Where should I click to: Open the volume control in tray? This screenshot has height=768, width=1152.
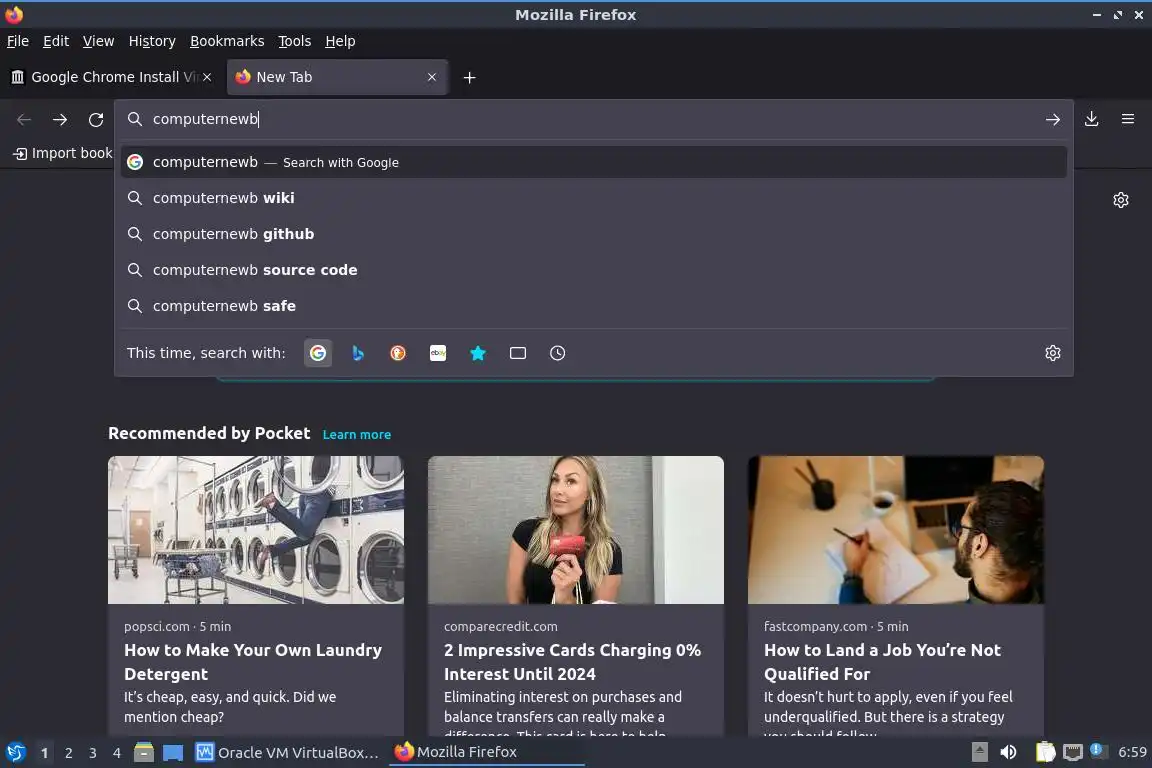[x=1009, y=752]
